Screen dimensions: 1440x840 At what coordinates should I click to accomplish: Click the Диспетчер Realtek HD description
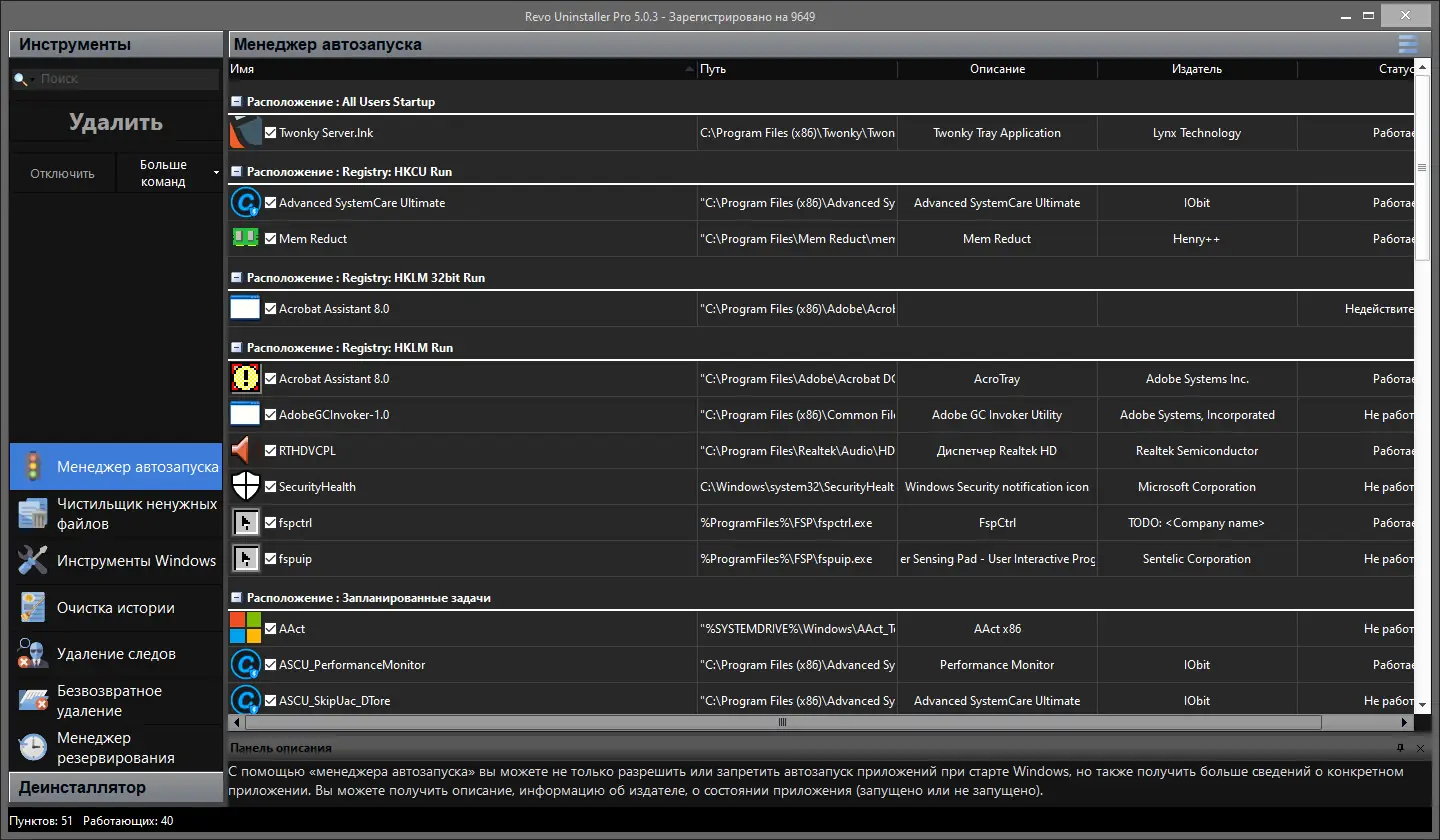click(997, 451)
